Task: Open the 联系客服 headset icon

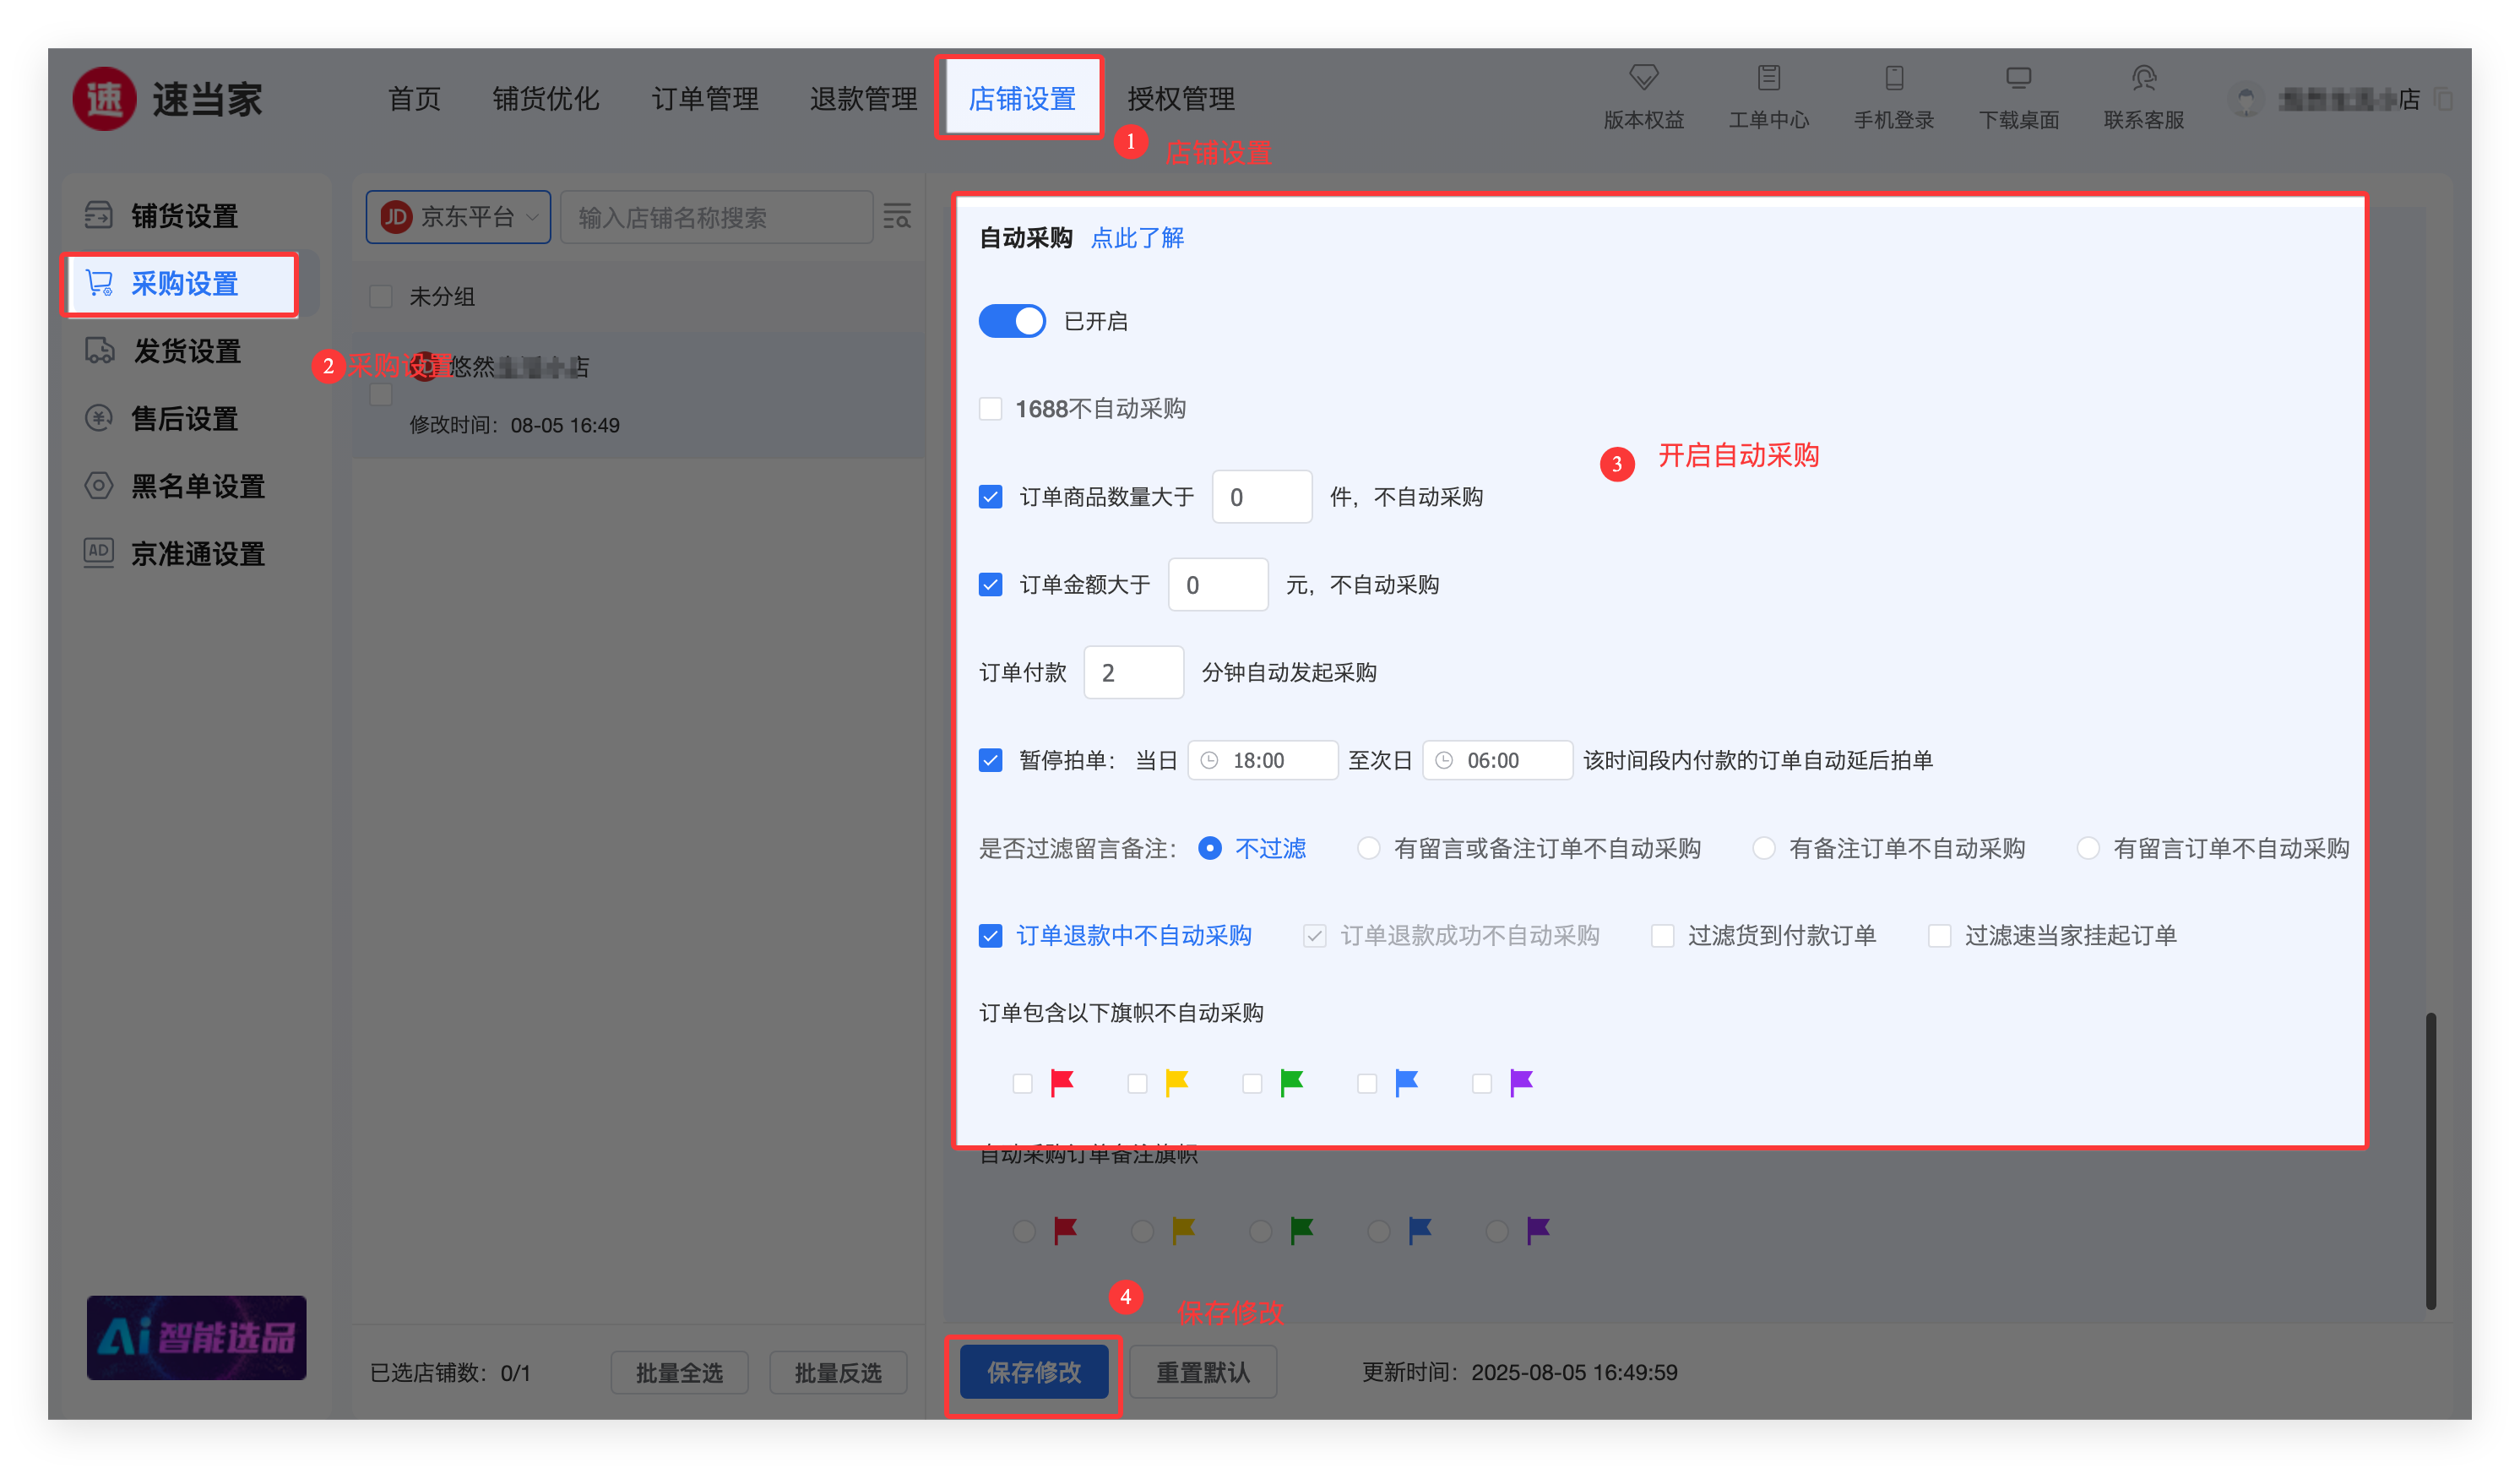Action: [x=2143, y=78]
